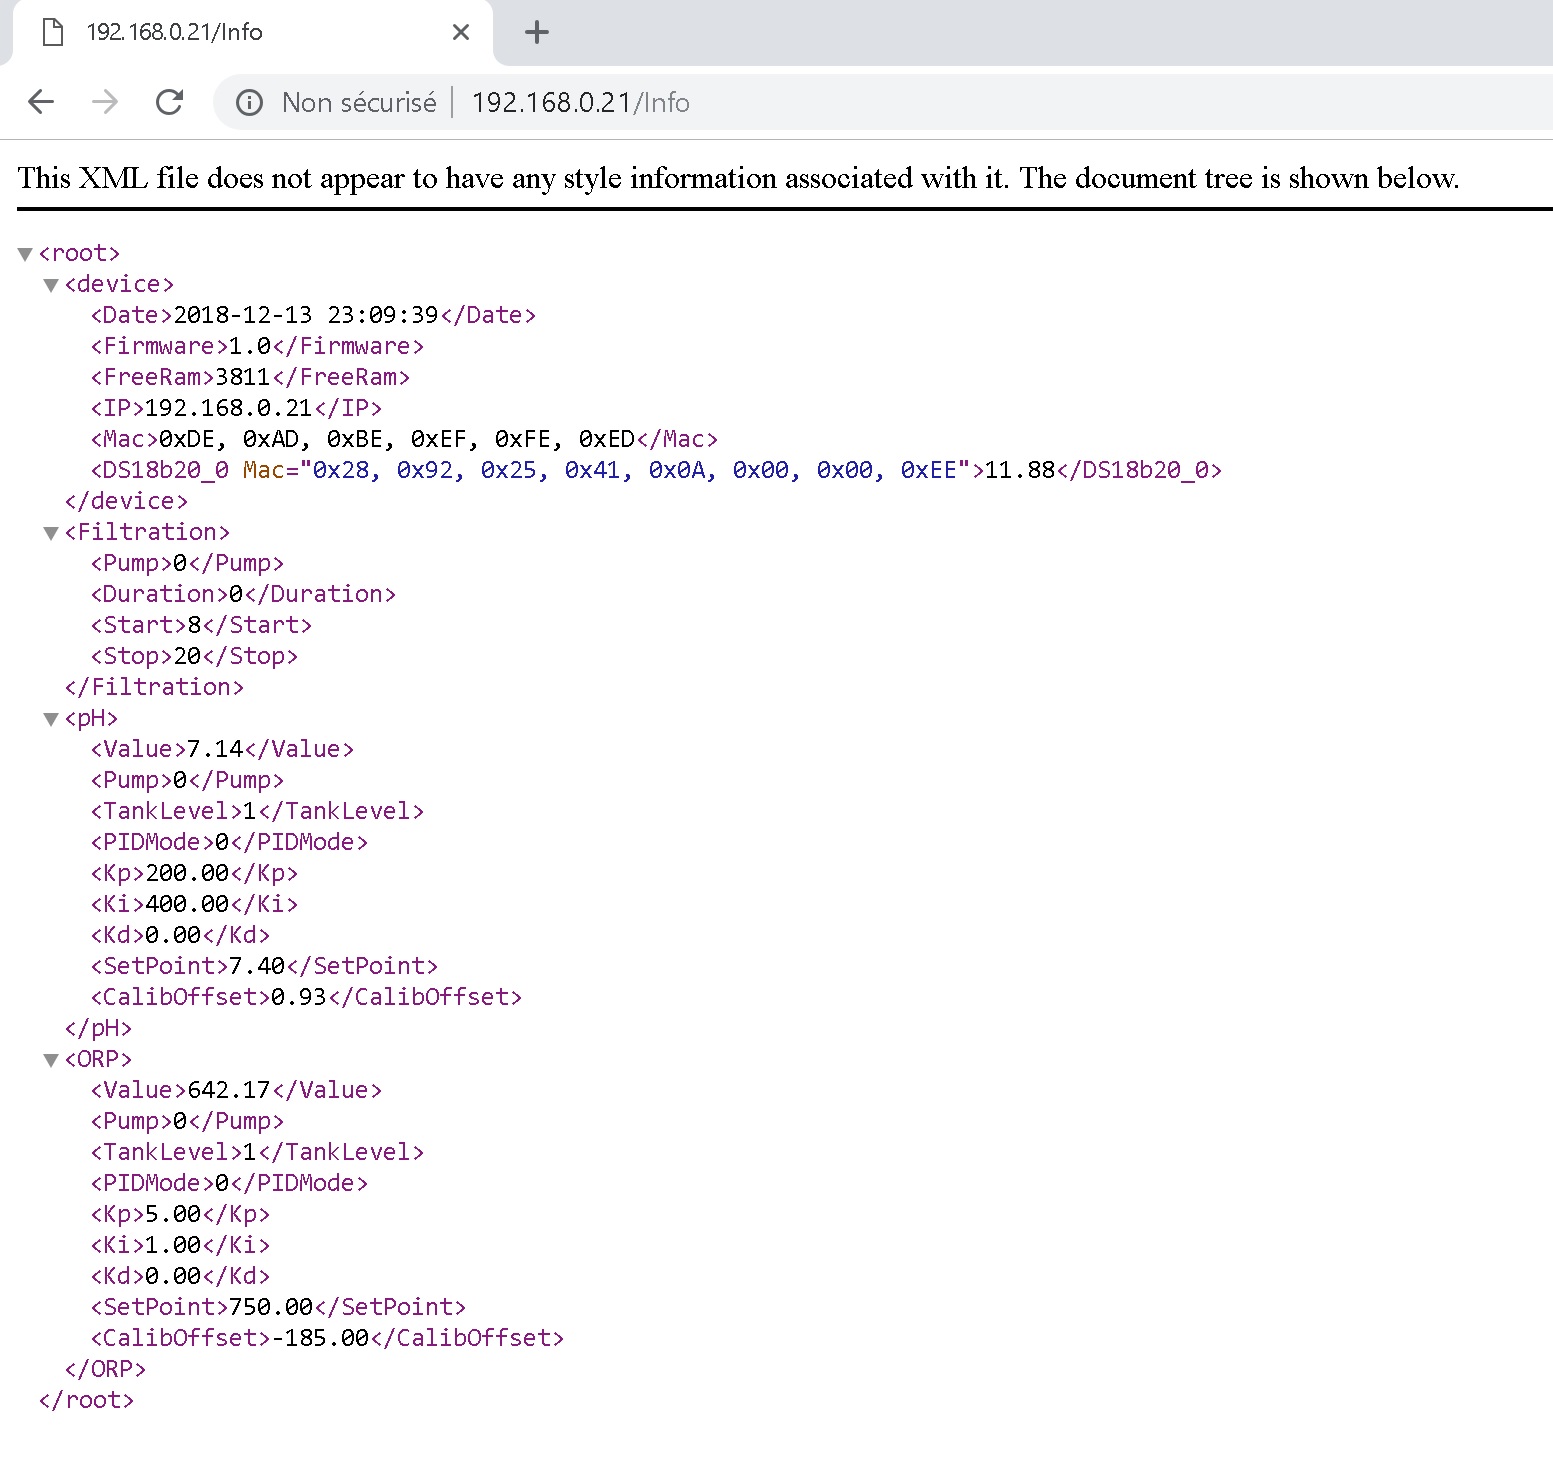This screenshot has width=1553, height=1461.
Task: Click the XML no style information notice
Action: tap(738, 178)
